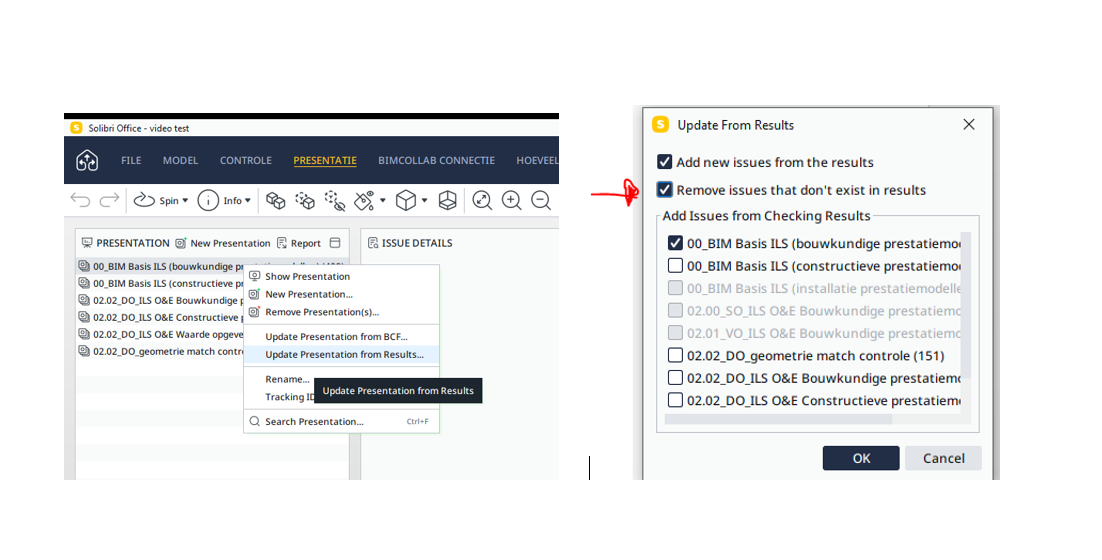Click the dialog list horizontal scrollbar
Viewport: 1102px width, 560px height.
click(778, 419)
